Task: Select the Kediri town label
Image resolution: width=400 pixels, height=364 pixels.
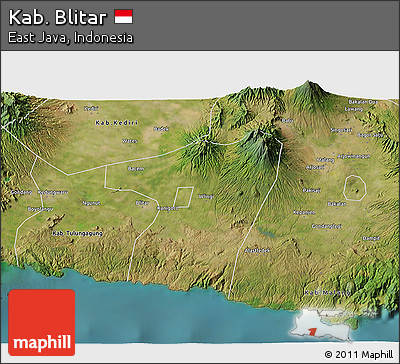Action: 90,108
